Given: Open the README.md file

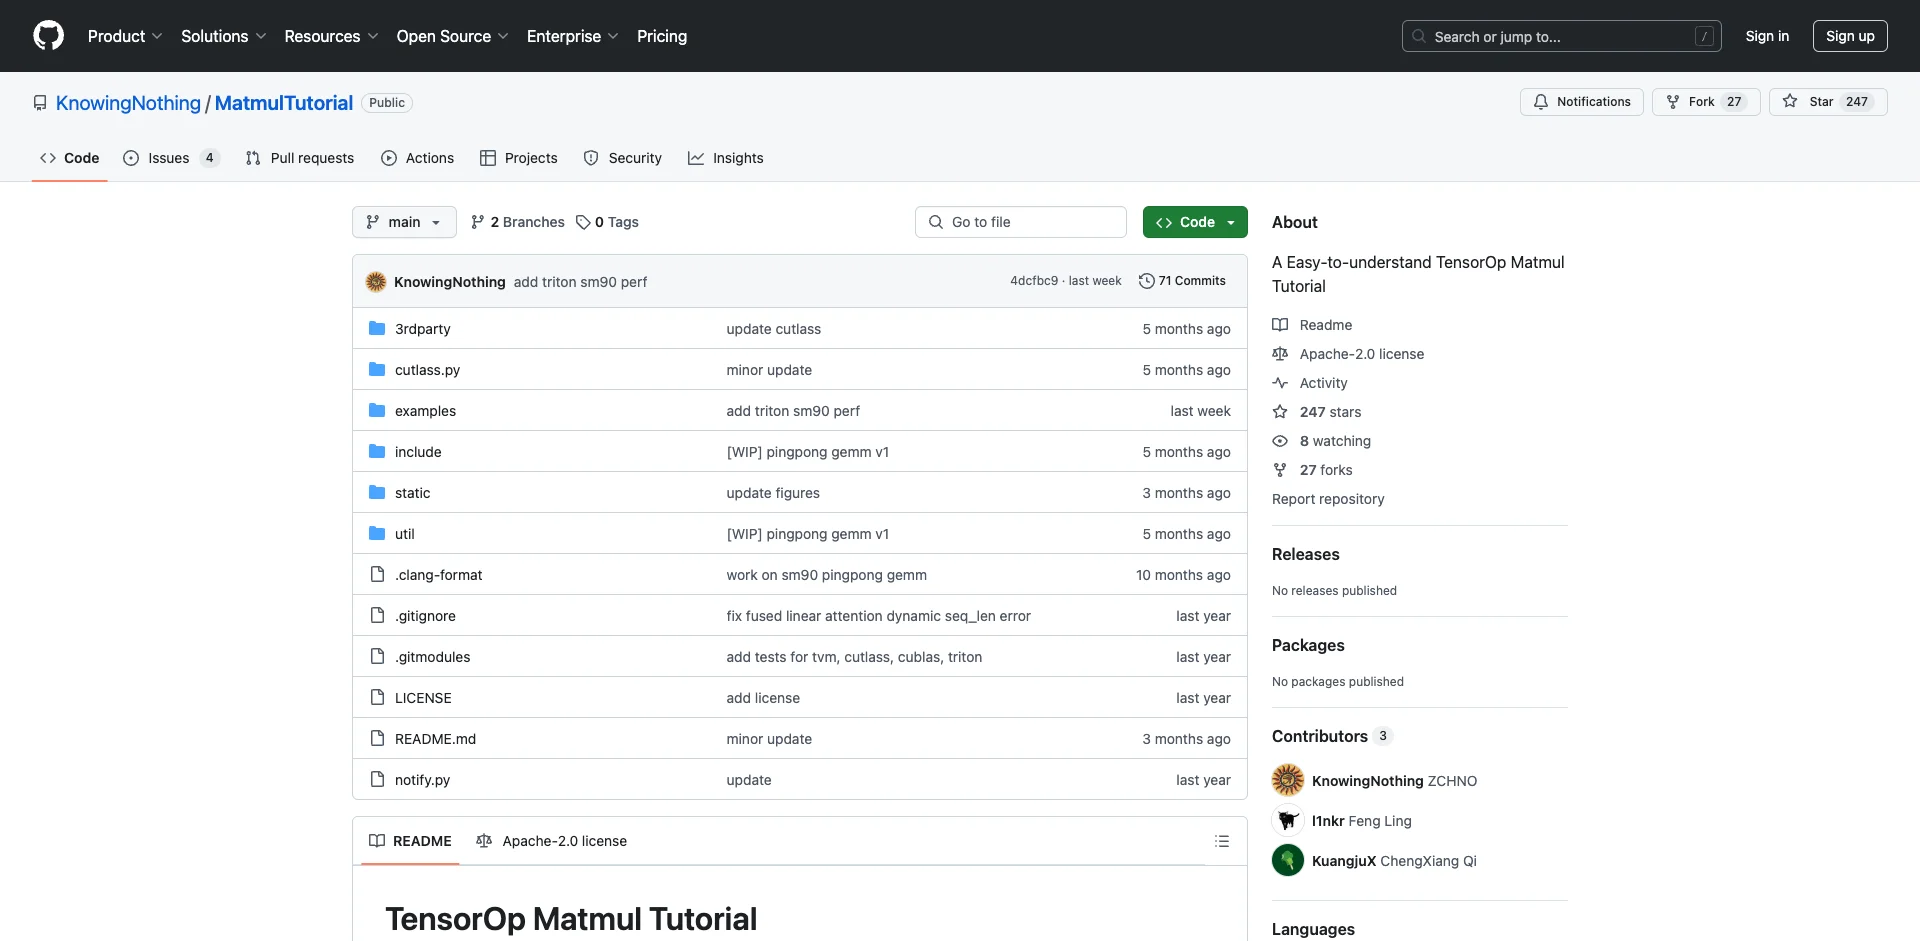Looking at the screenshot, I should coord(435,739).
